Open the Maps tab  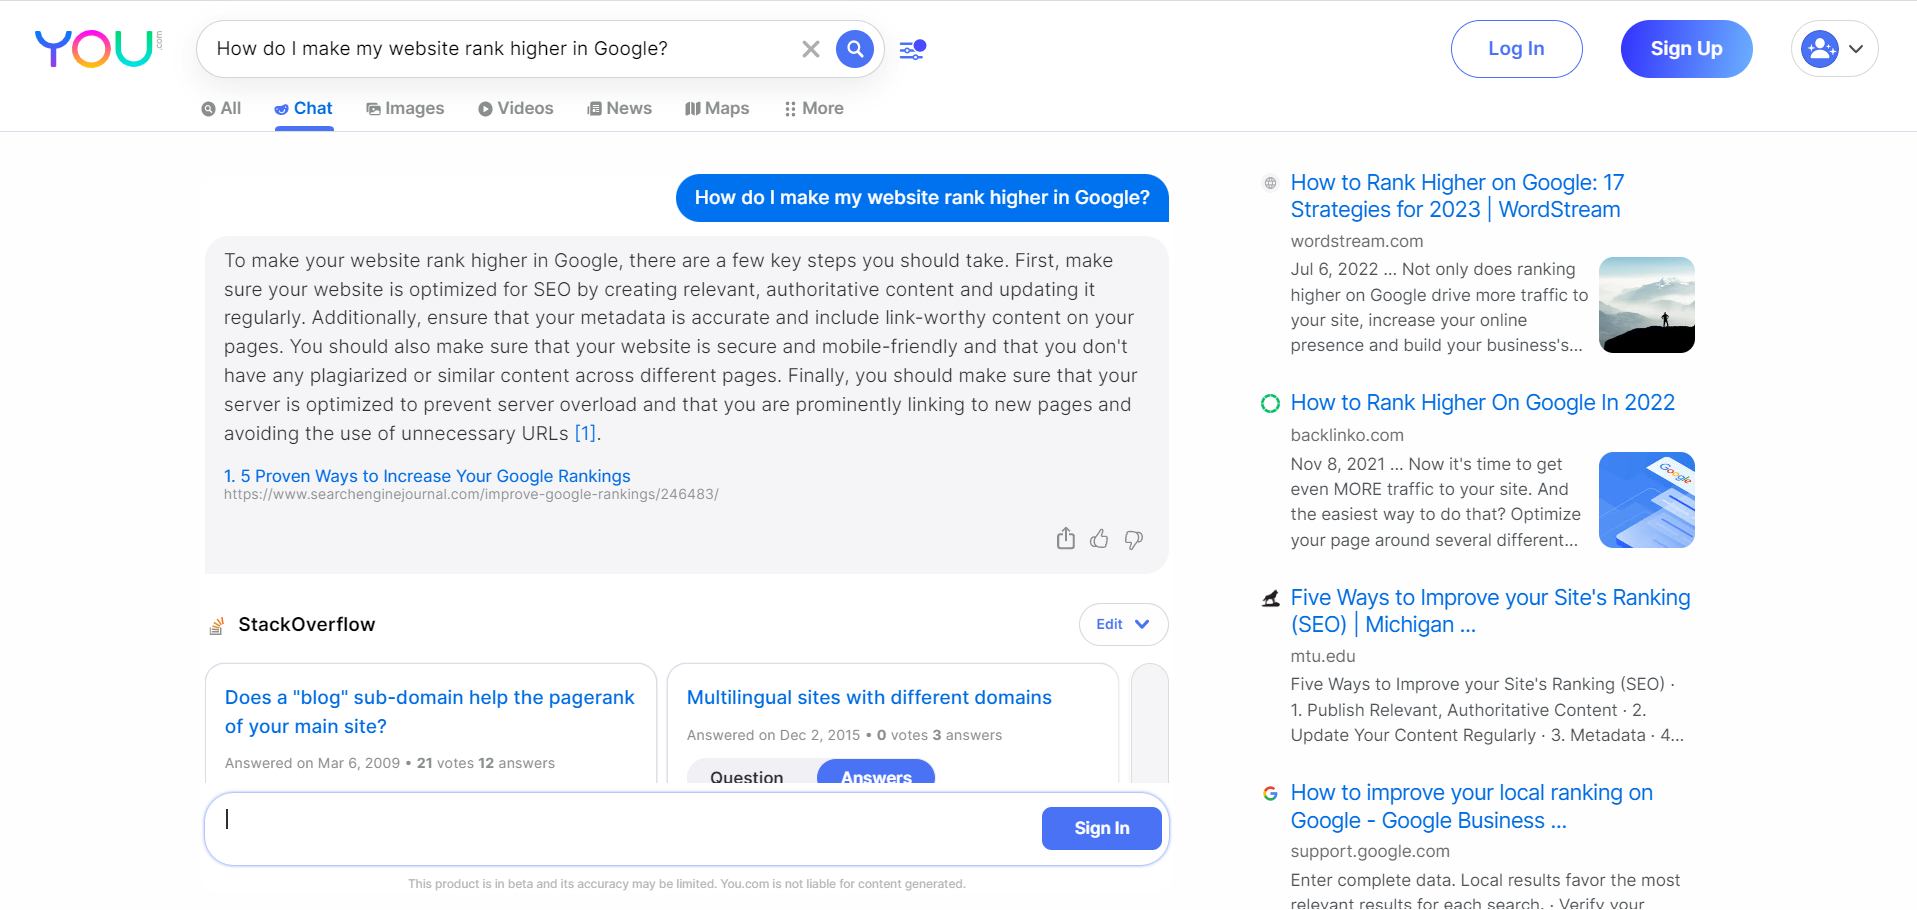click(x=717, y=108)
